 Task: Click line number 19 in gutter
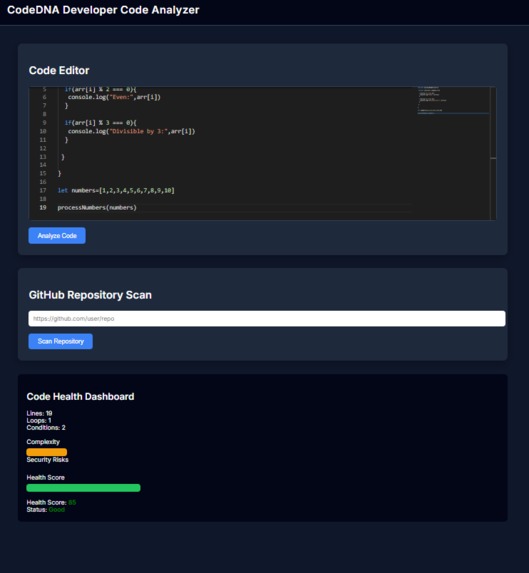tap(43, 208)
